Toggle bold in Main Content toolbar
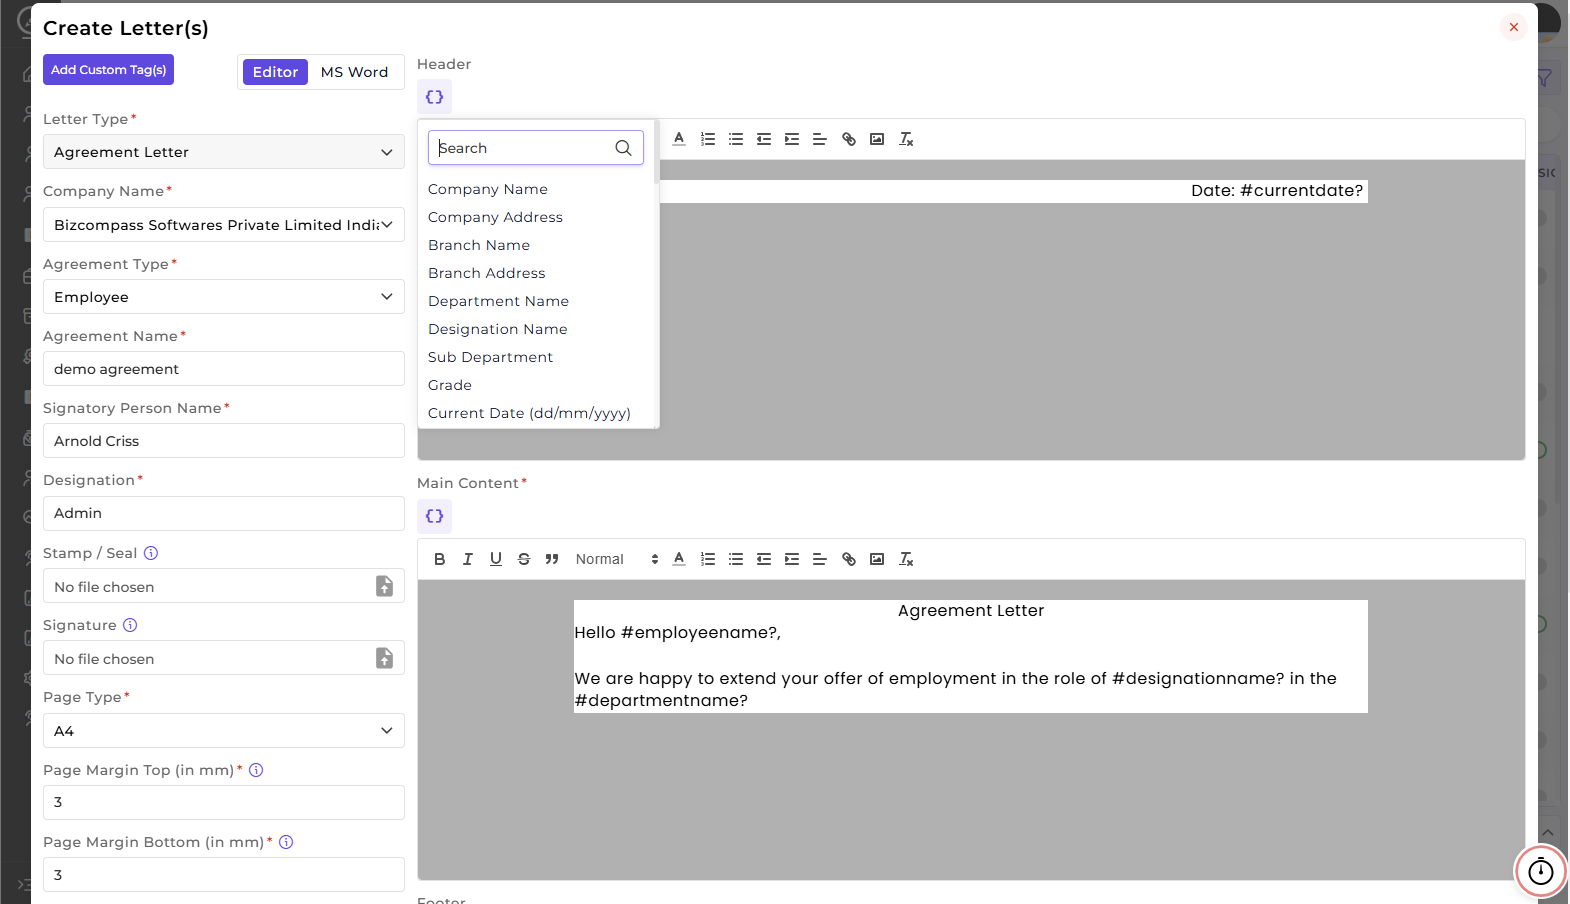The image size is (1570, 904). point(439,559)
